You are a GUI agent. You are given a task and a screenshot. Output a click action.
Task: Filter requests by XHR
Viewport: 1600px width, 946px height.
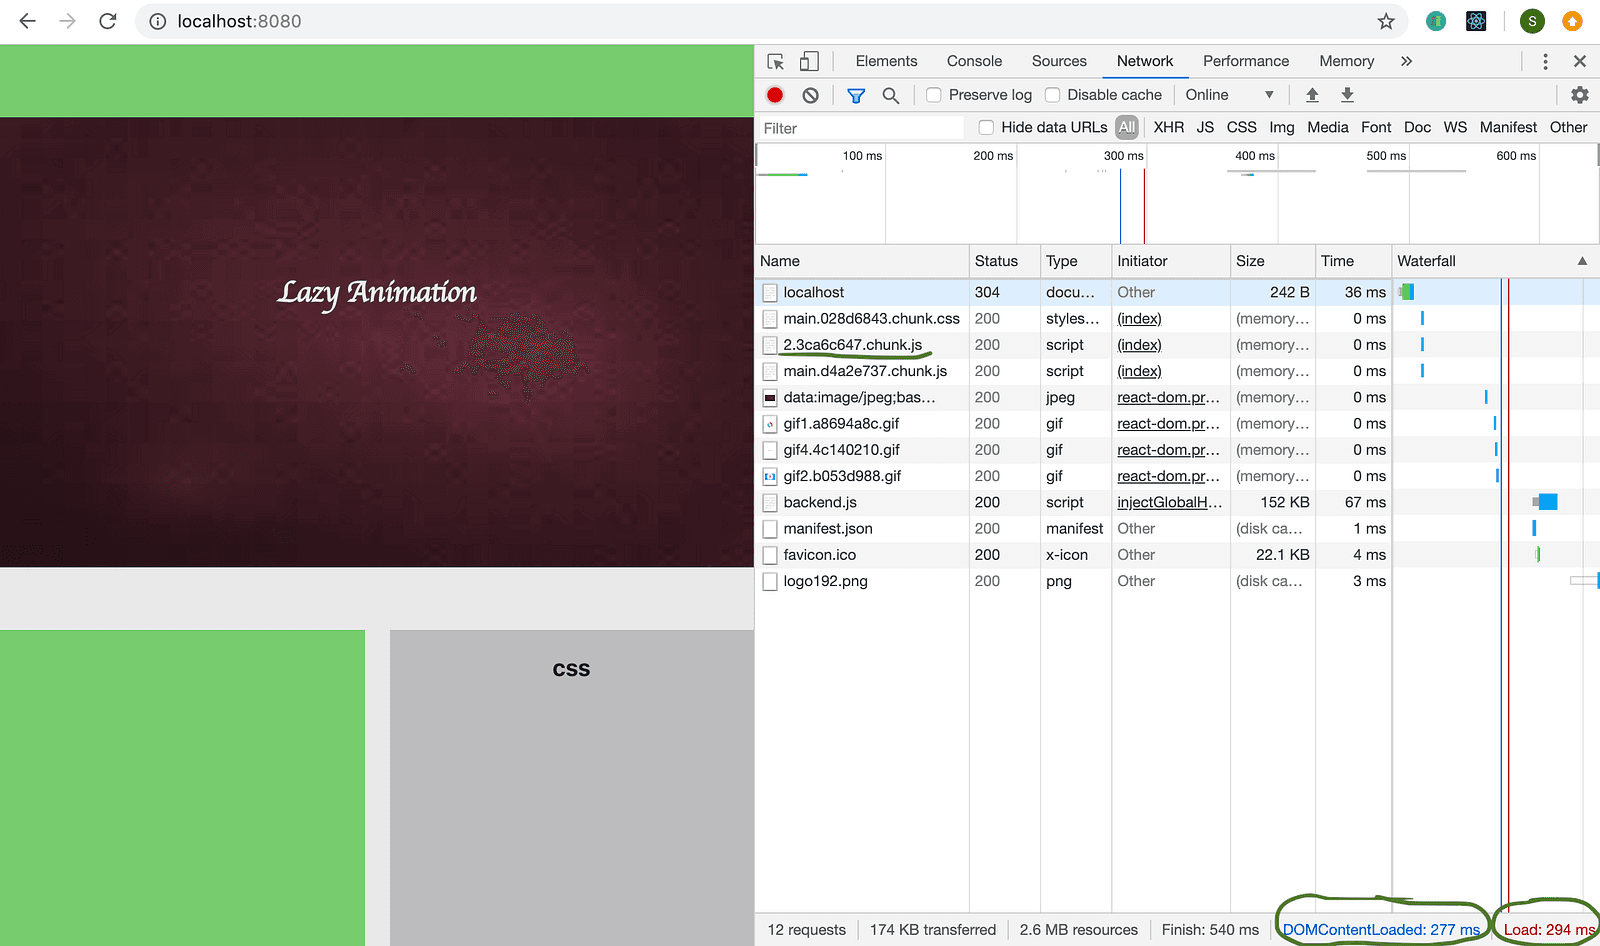(1168, 127)
